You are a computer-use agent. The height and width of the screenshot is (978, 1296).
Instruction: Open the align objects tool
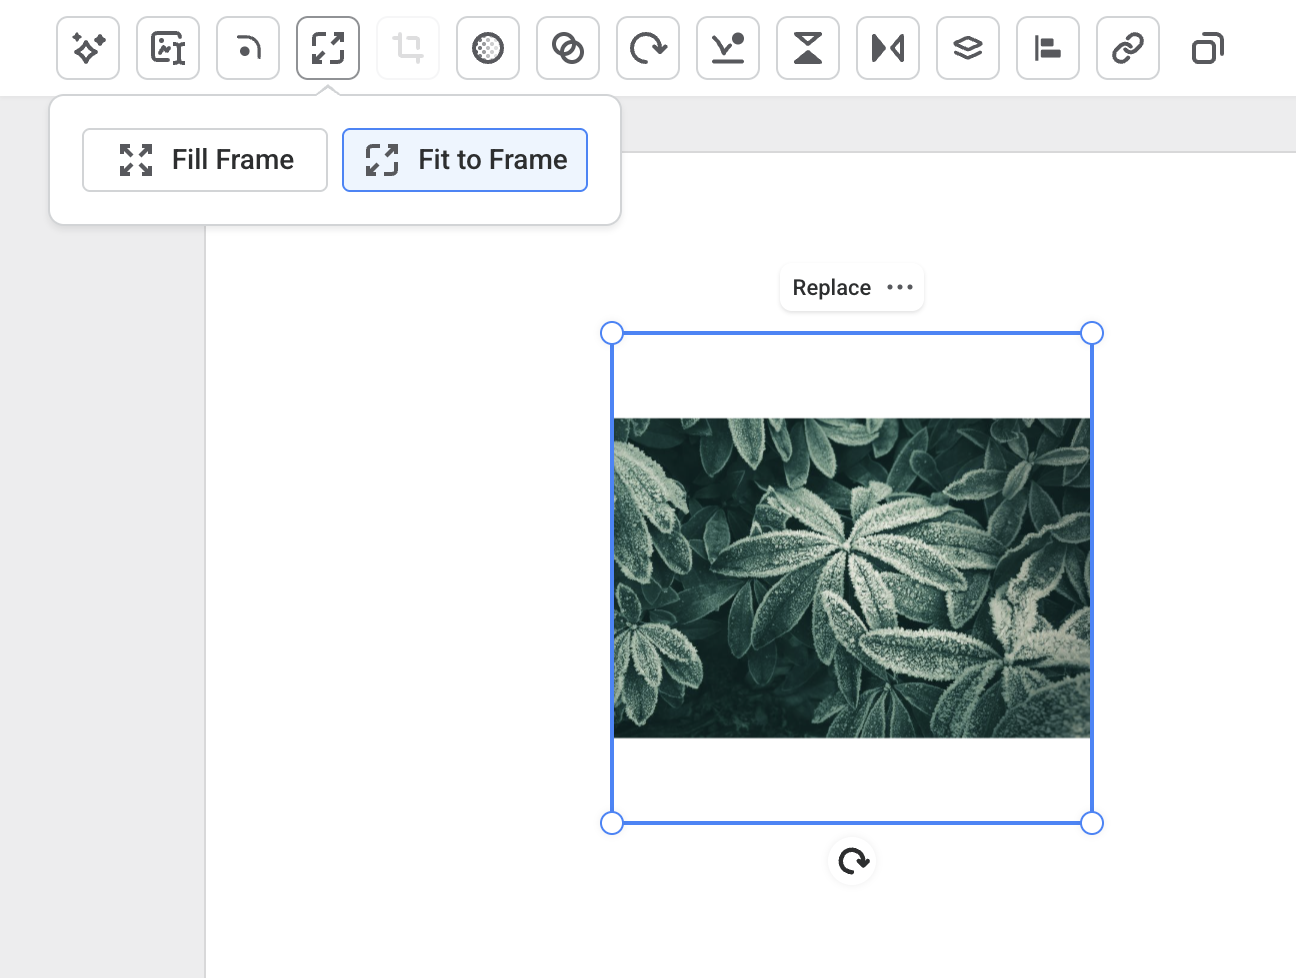tap(1048, 48)
